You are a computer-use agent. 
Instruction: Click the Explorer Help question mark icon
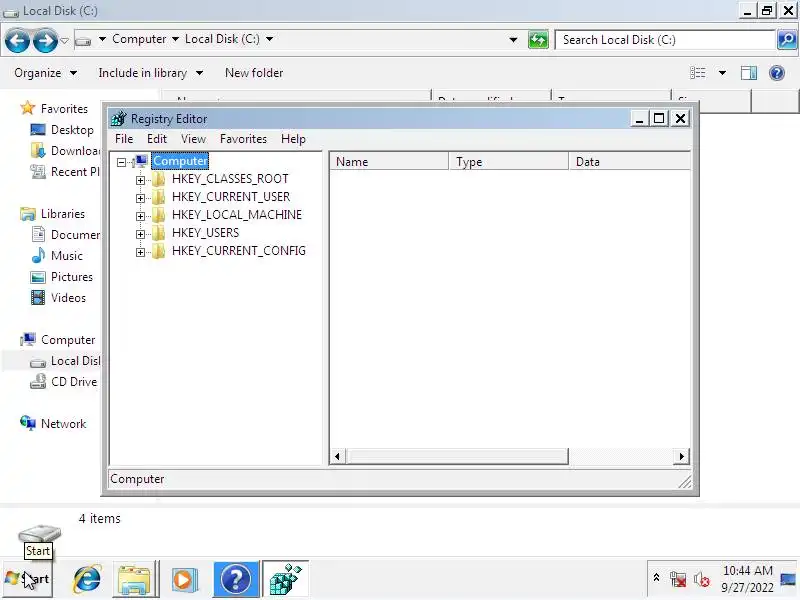[777, 73]
